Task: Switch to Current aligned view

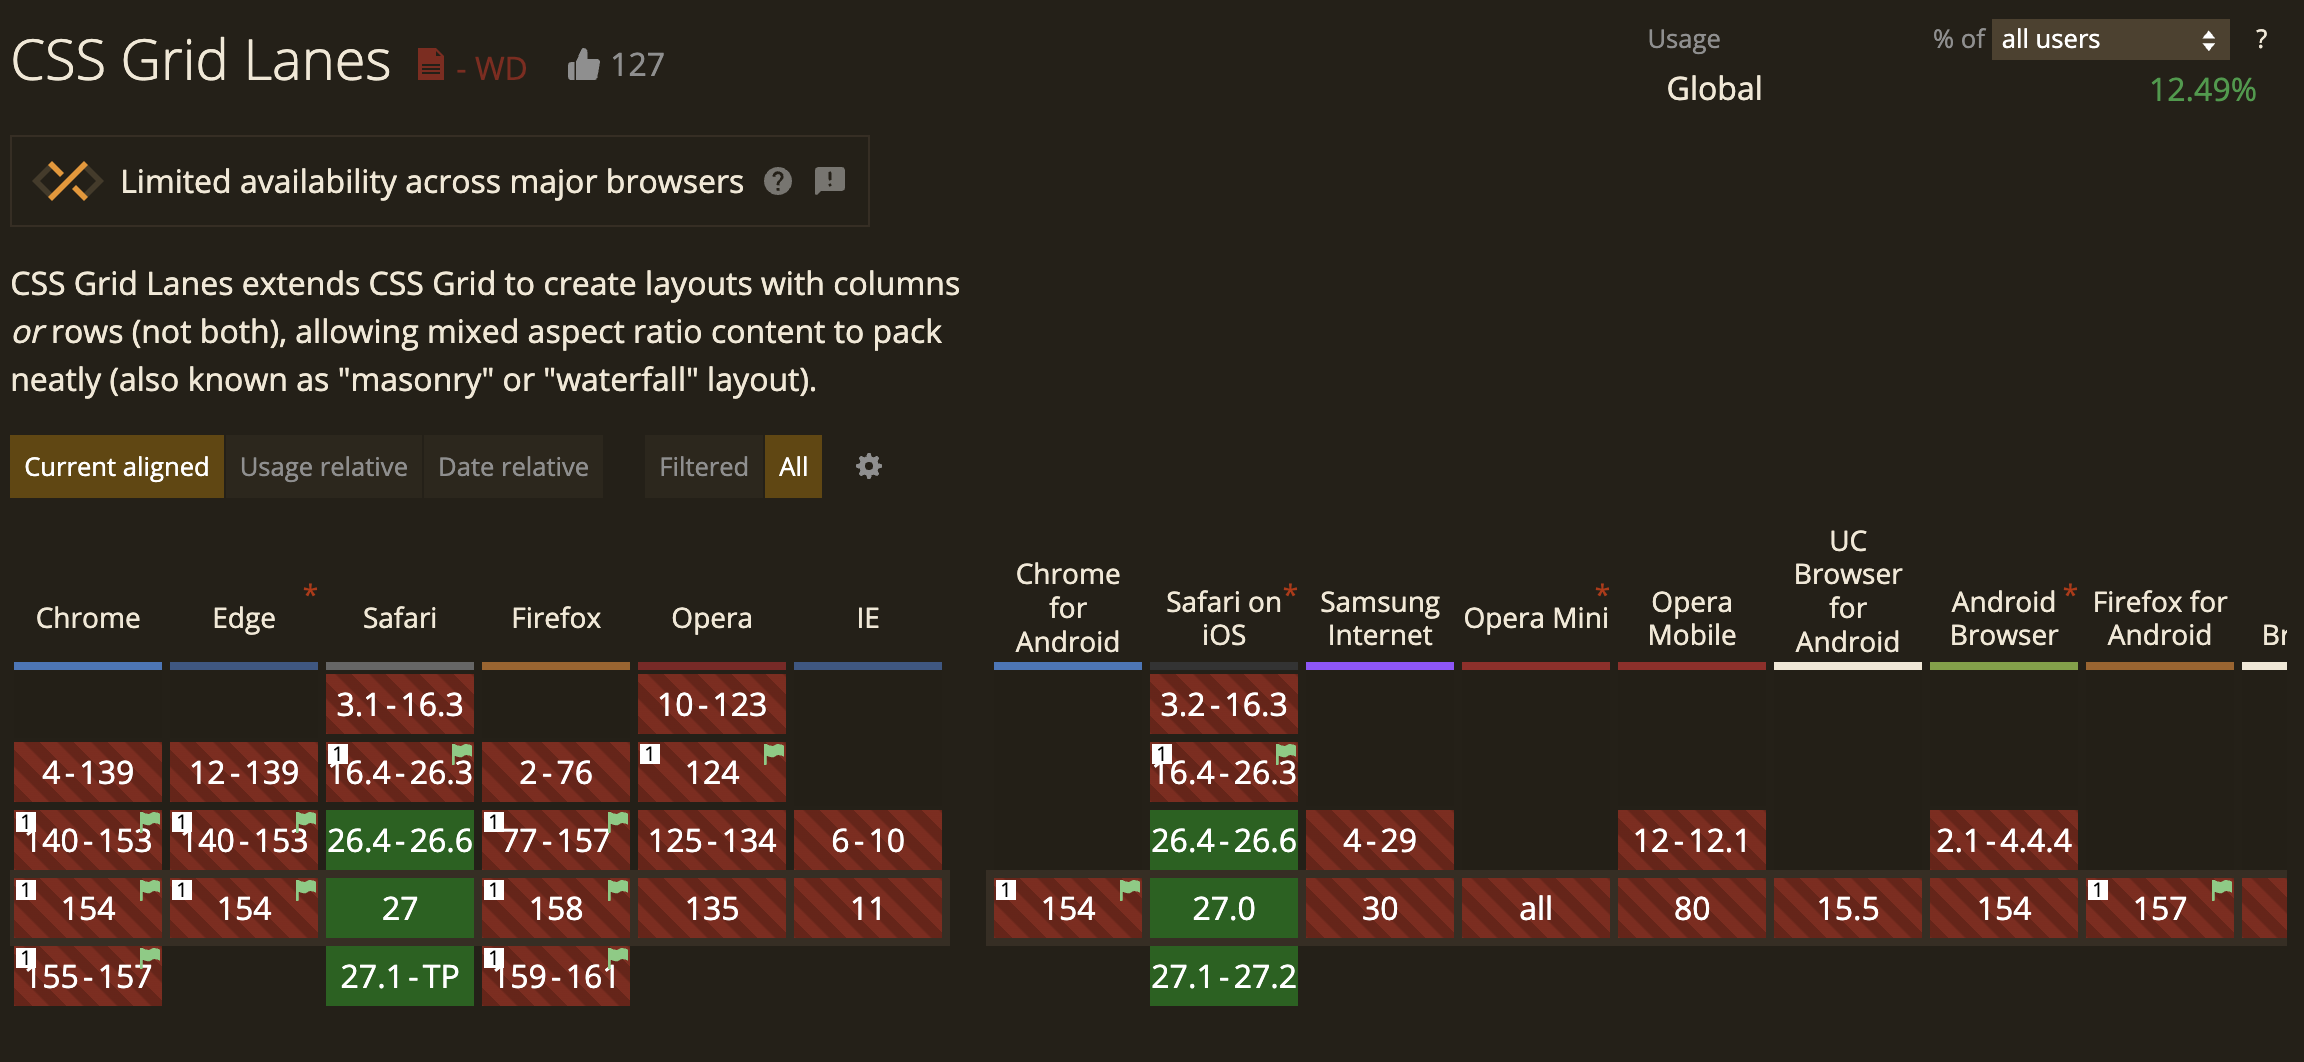Action: coord(117,466)
